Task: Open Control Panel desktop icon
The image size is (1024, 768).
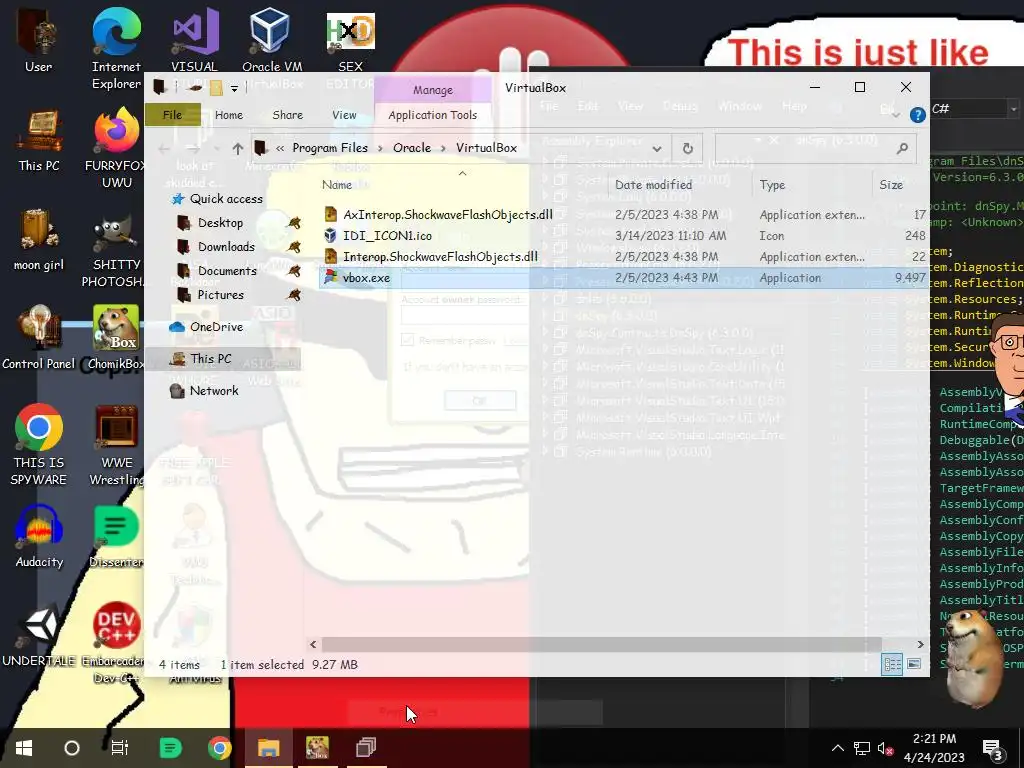Action: point(38,338)
